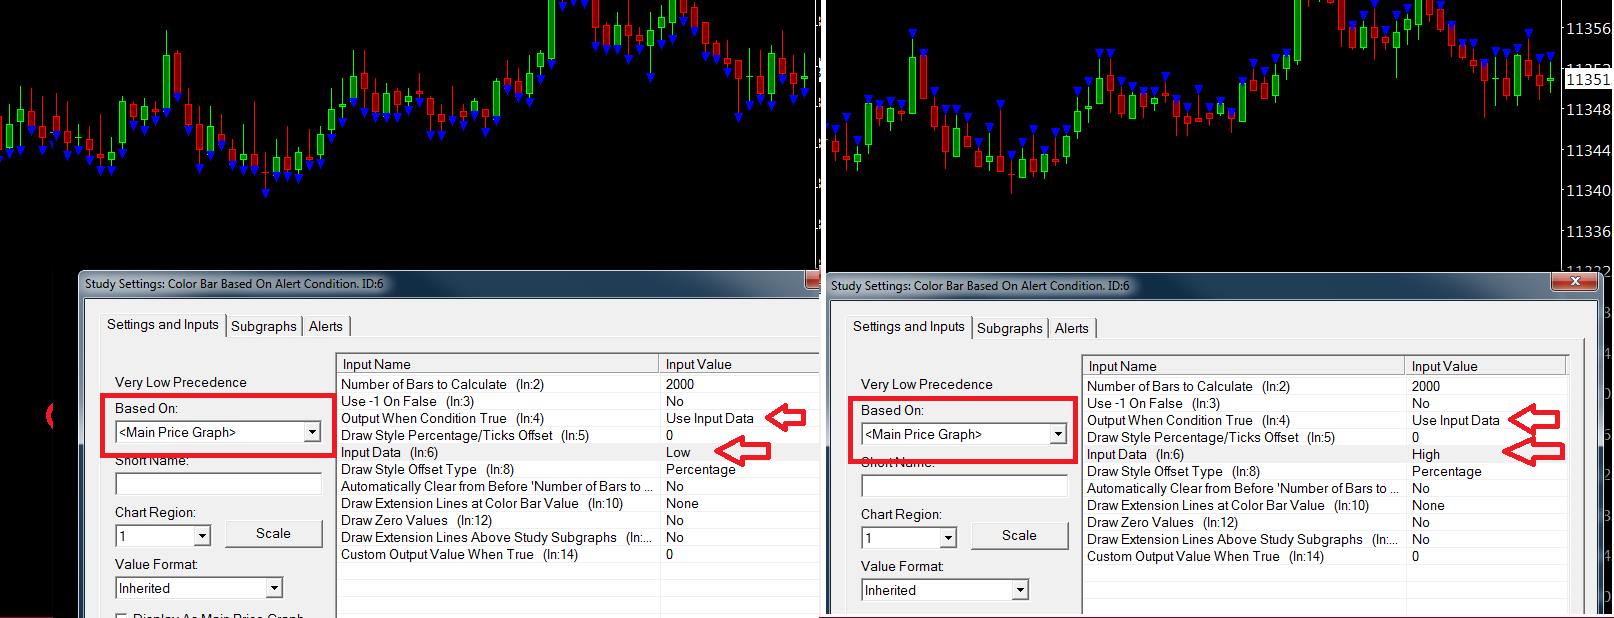Switch to Subgraphs tab in High-input dialog

tap(1010, 328)
